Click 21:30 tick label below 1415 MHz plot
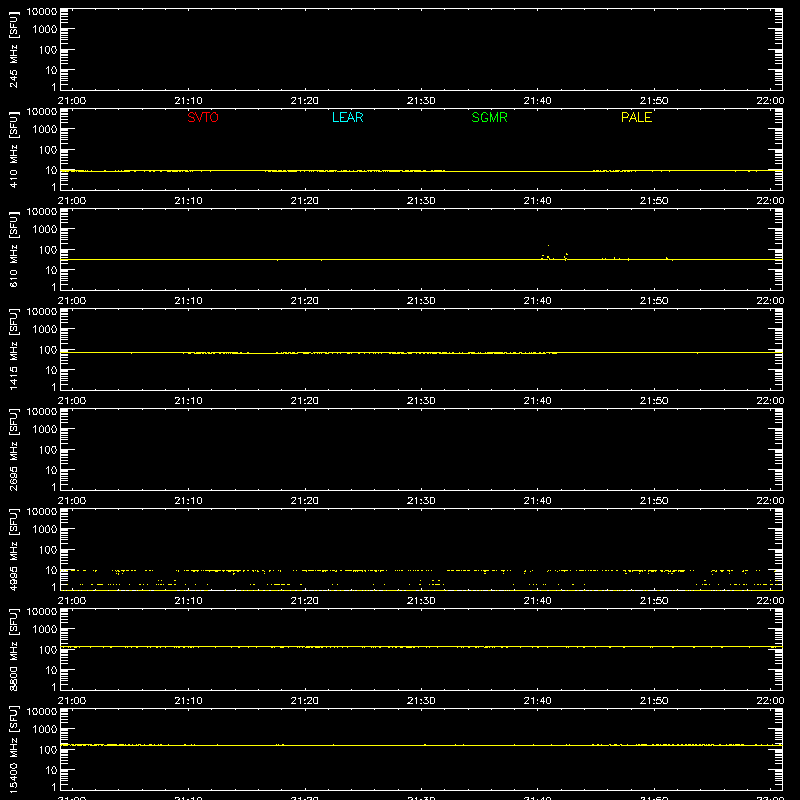The width and height of the screenshot is (800, 800). tap(421, 401)
